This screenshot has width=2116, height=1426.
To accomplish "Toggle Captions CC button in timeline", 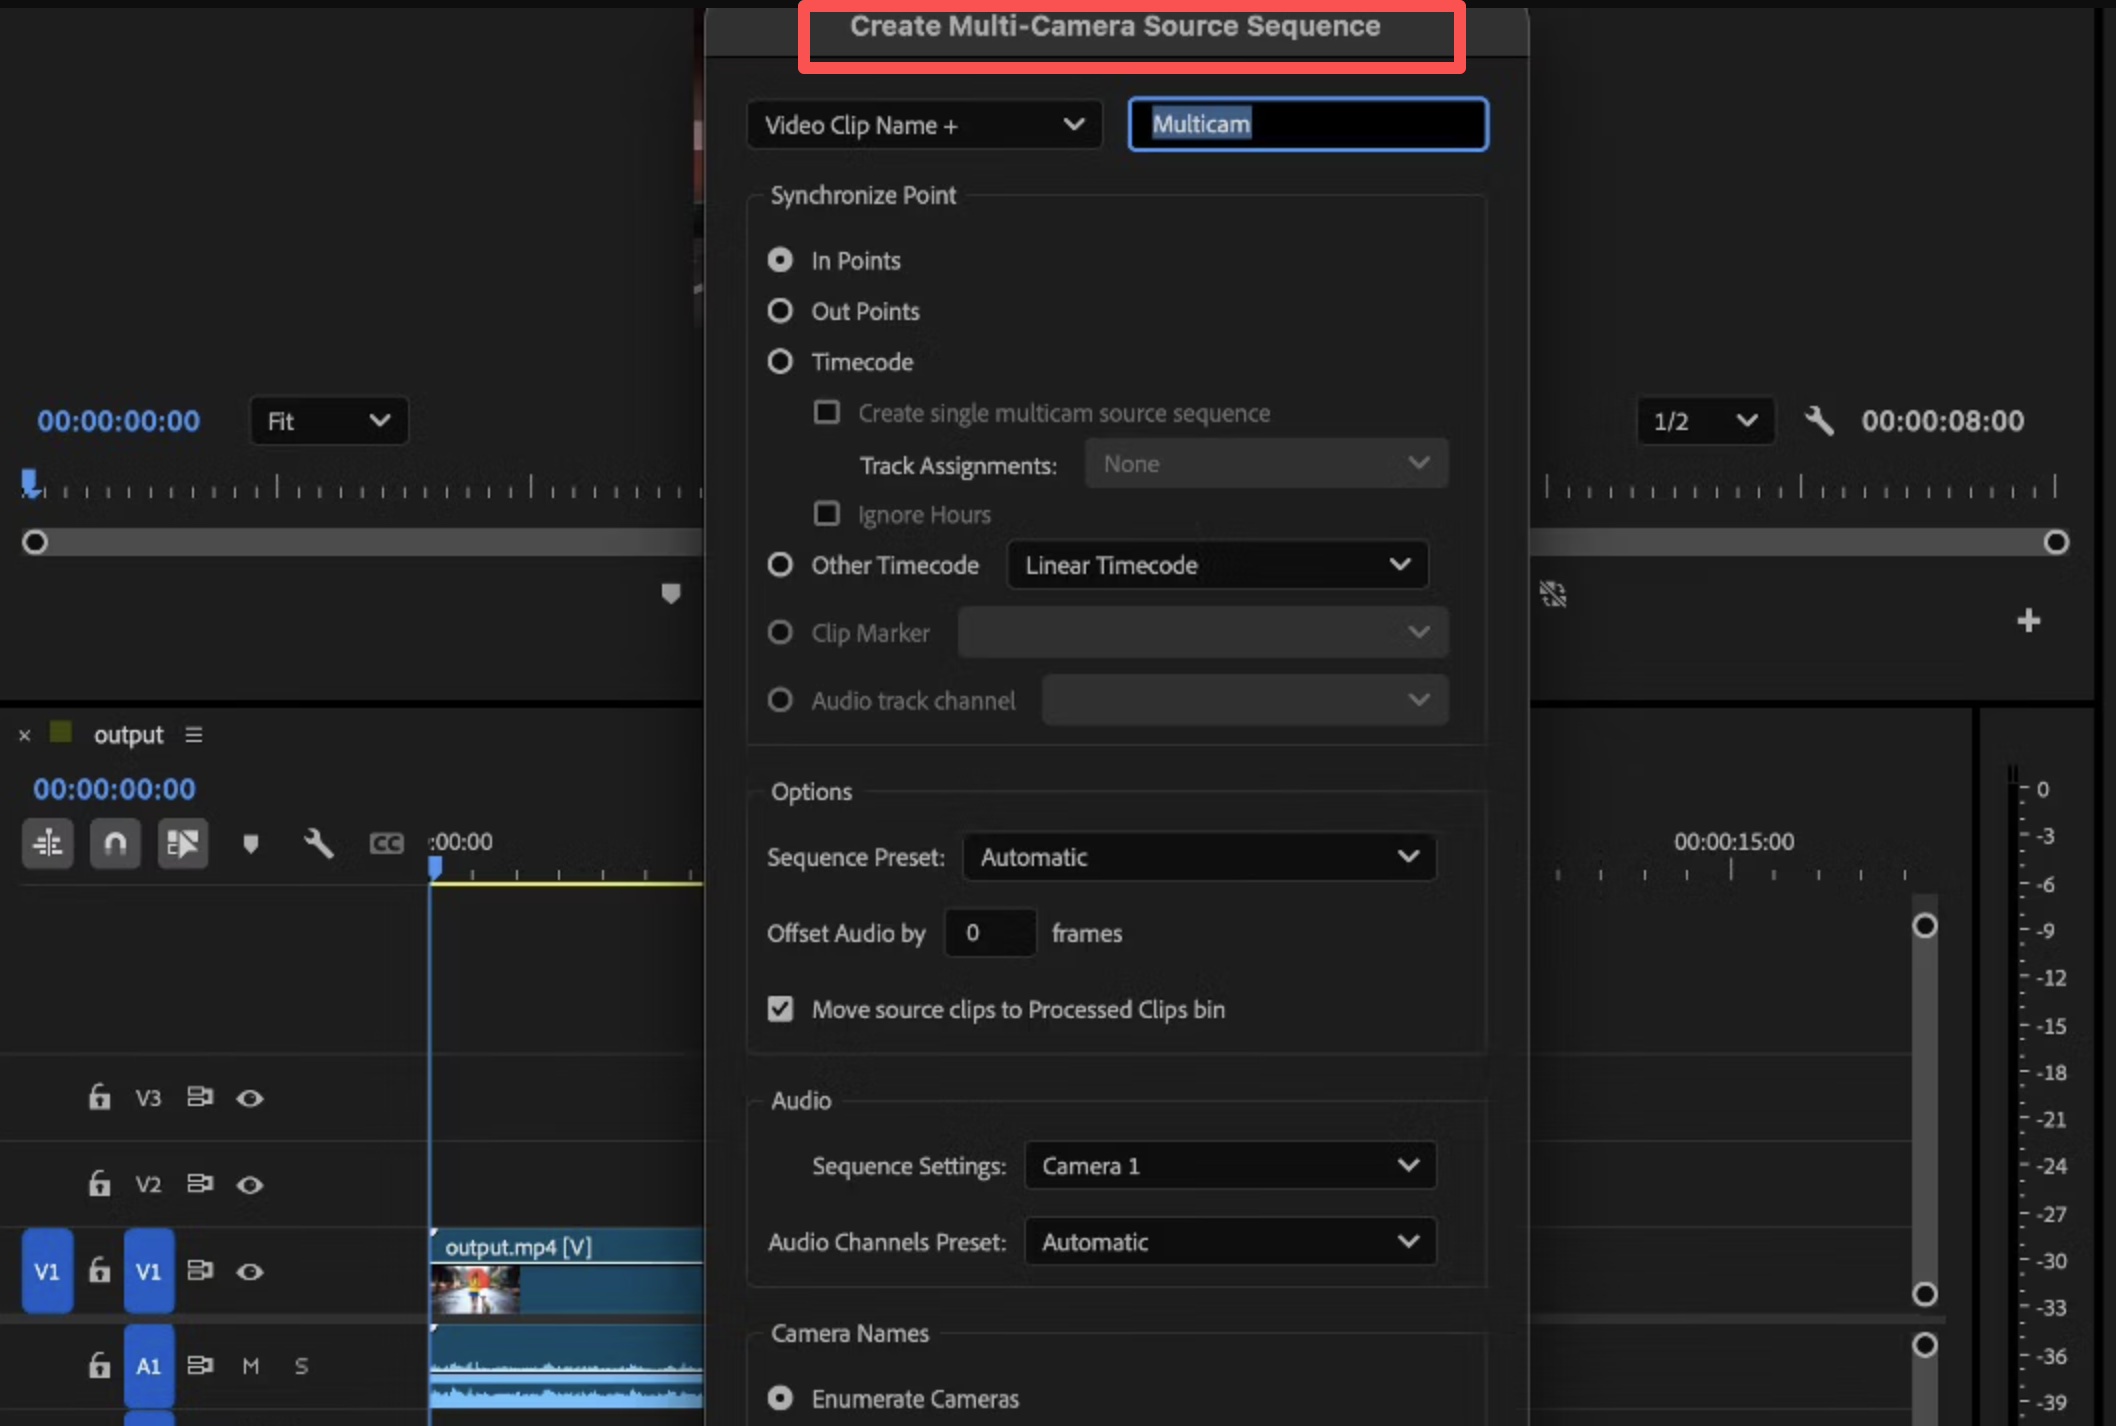I will coord(386,844).
